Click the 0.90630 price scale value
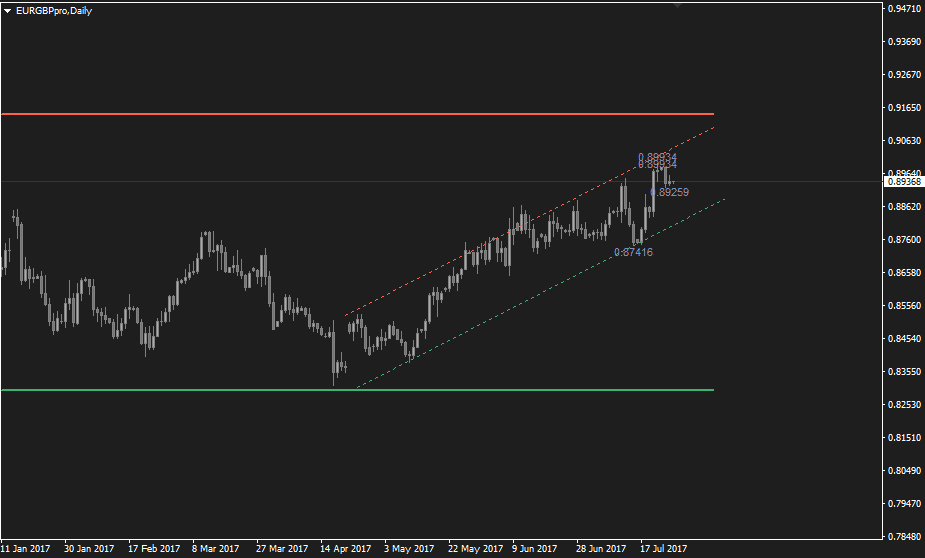The image size is (925, 558). click(904, 140)
